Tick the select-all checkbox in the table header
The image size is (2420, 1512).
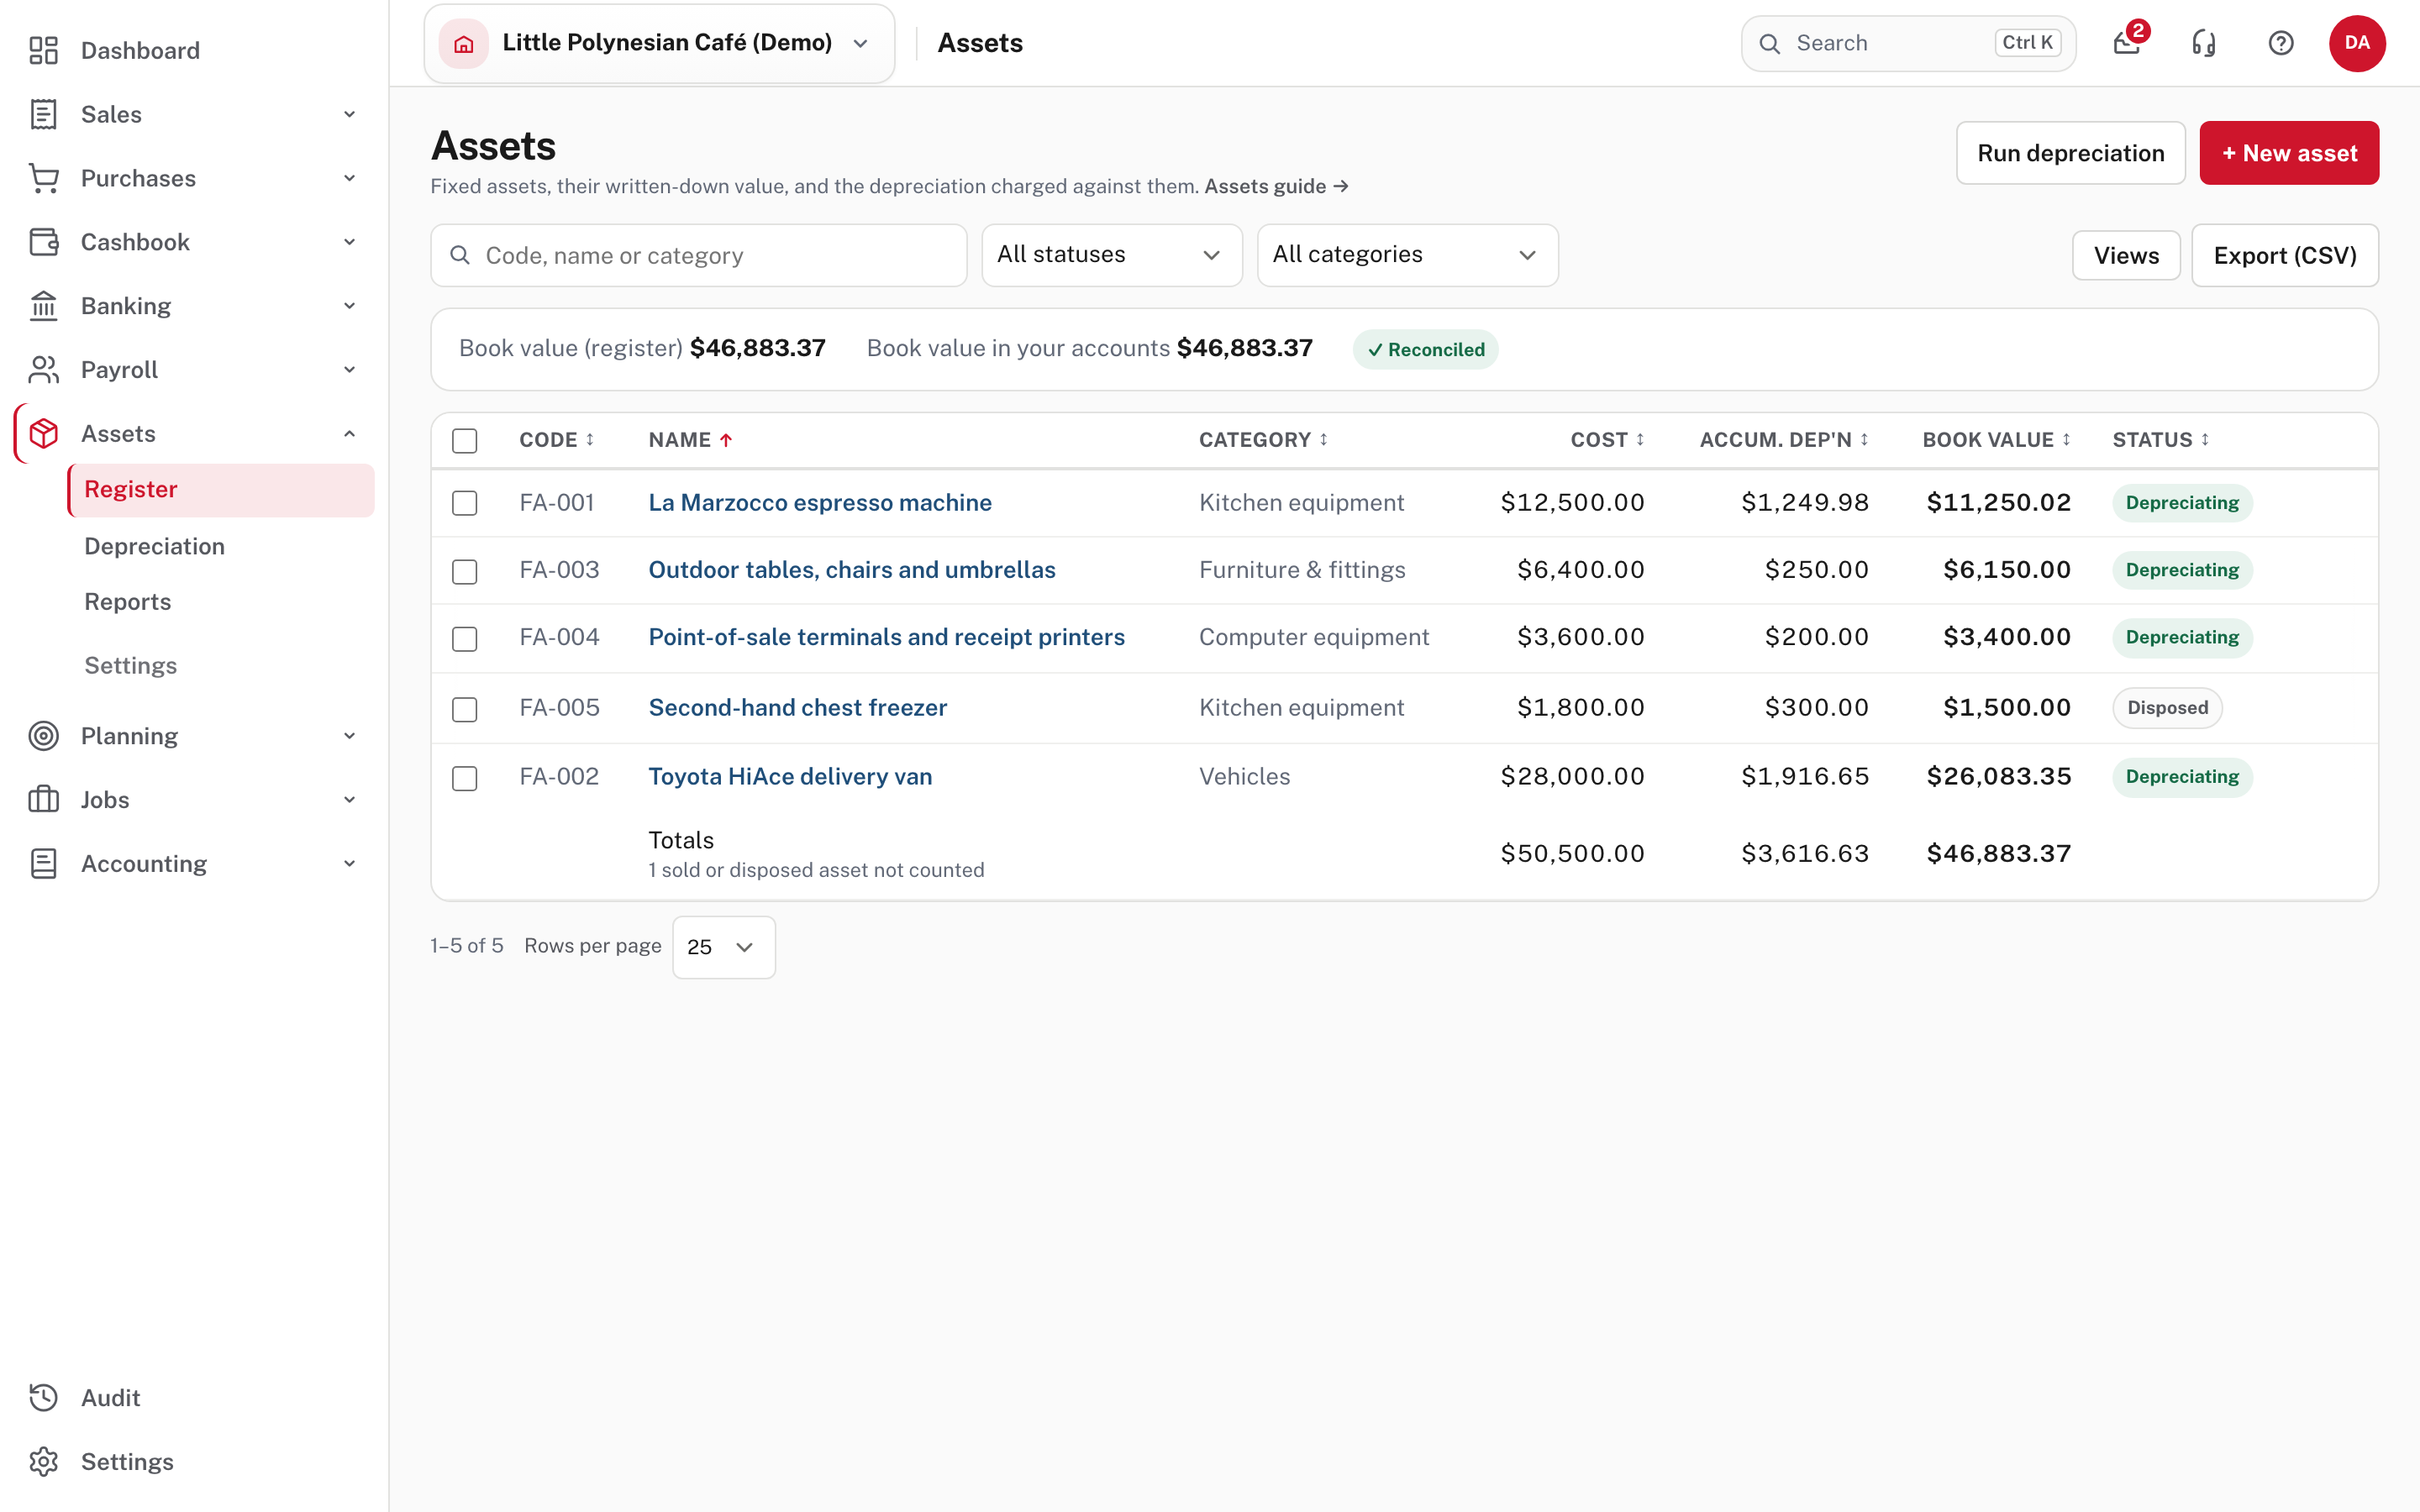(x=465, y=441)
